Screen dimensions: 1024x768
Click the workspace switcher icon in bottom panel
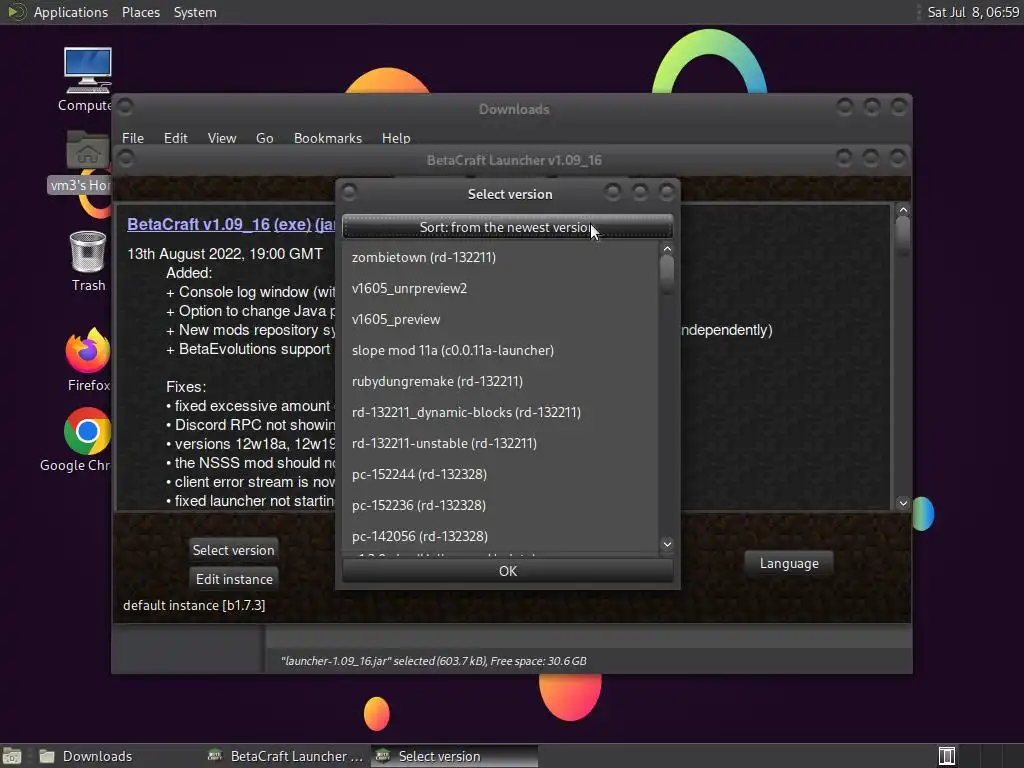click(x=947, y=756)
